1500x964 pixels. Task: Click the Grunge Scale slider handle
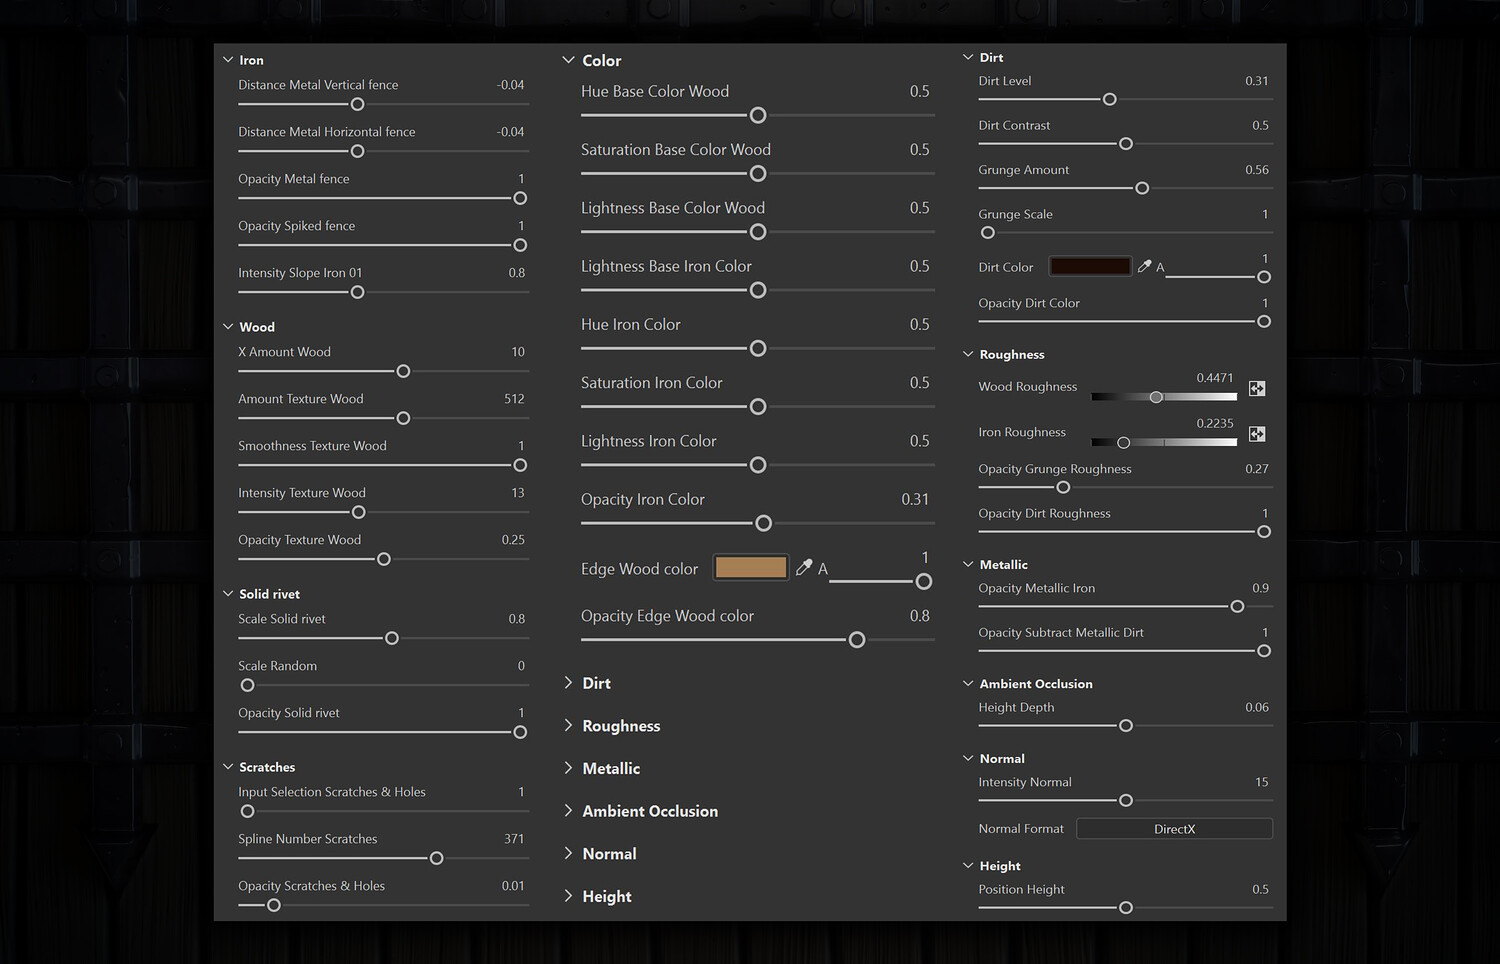pyautogui.click(x=988, y=233)
